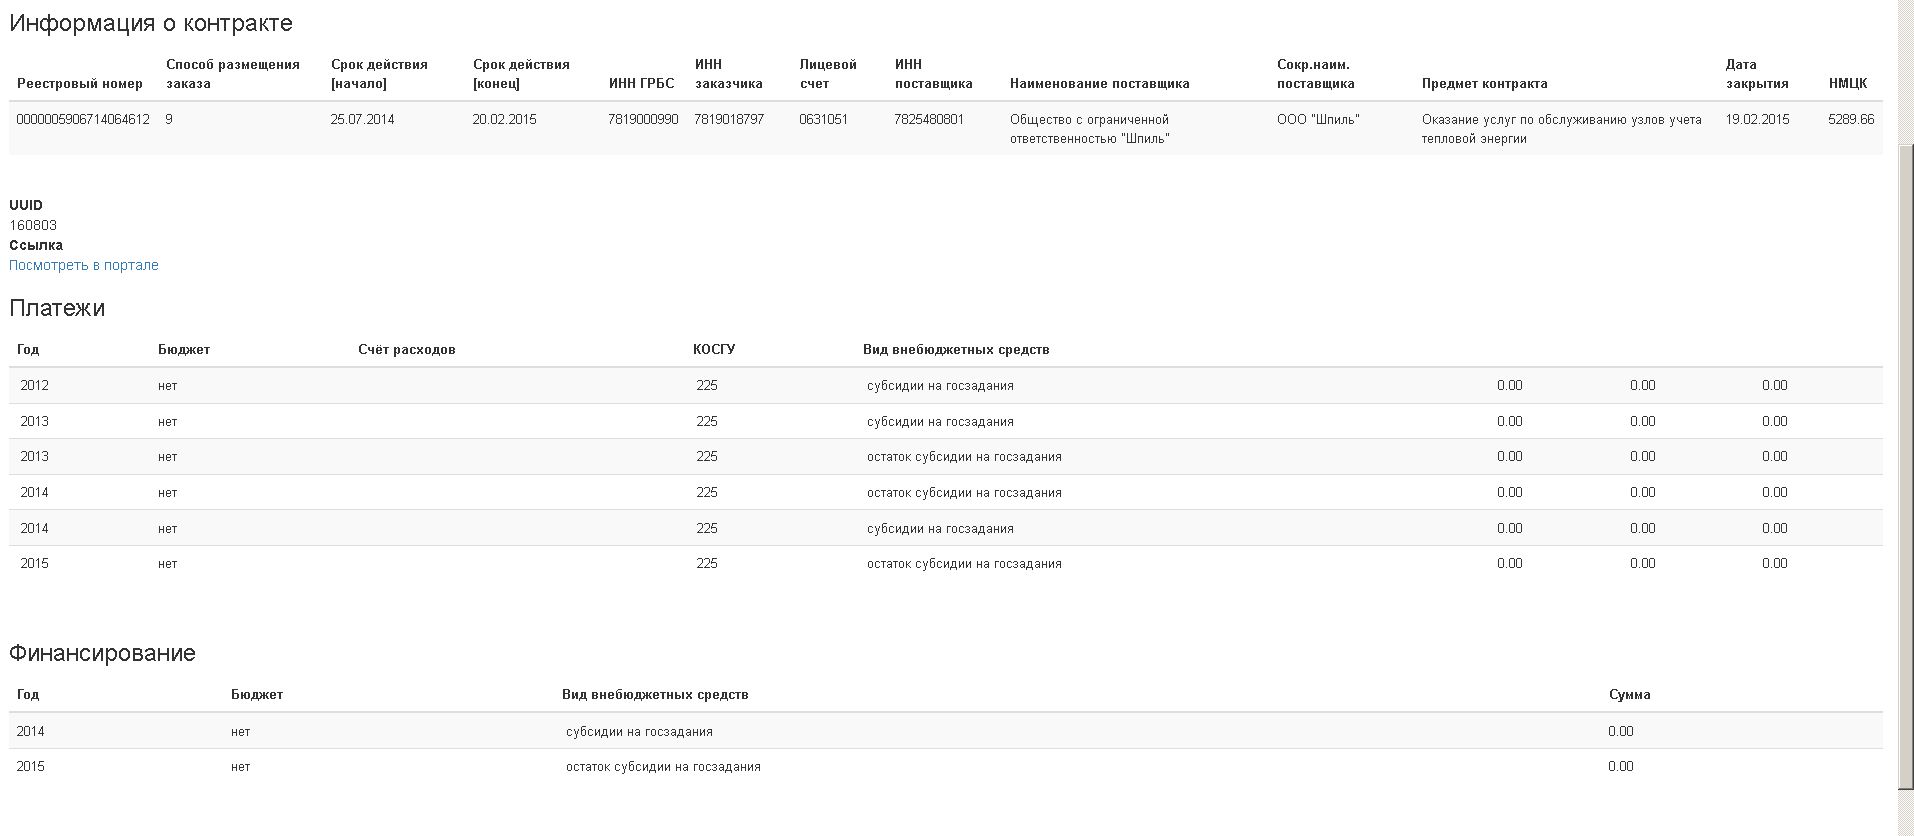Select the 'ООО "Шпиль"' supplier short name cell
This screenshot has width=1914, height=836.
1318,120
